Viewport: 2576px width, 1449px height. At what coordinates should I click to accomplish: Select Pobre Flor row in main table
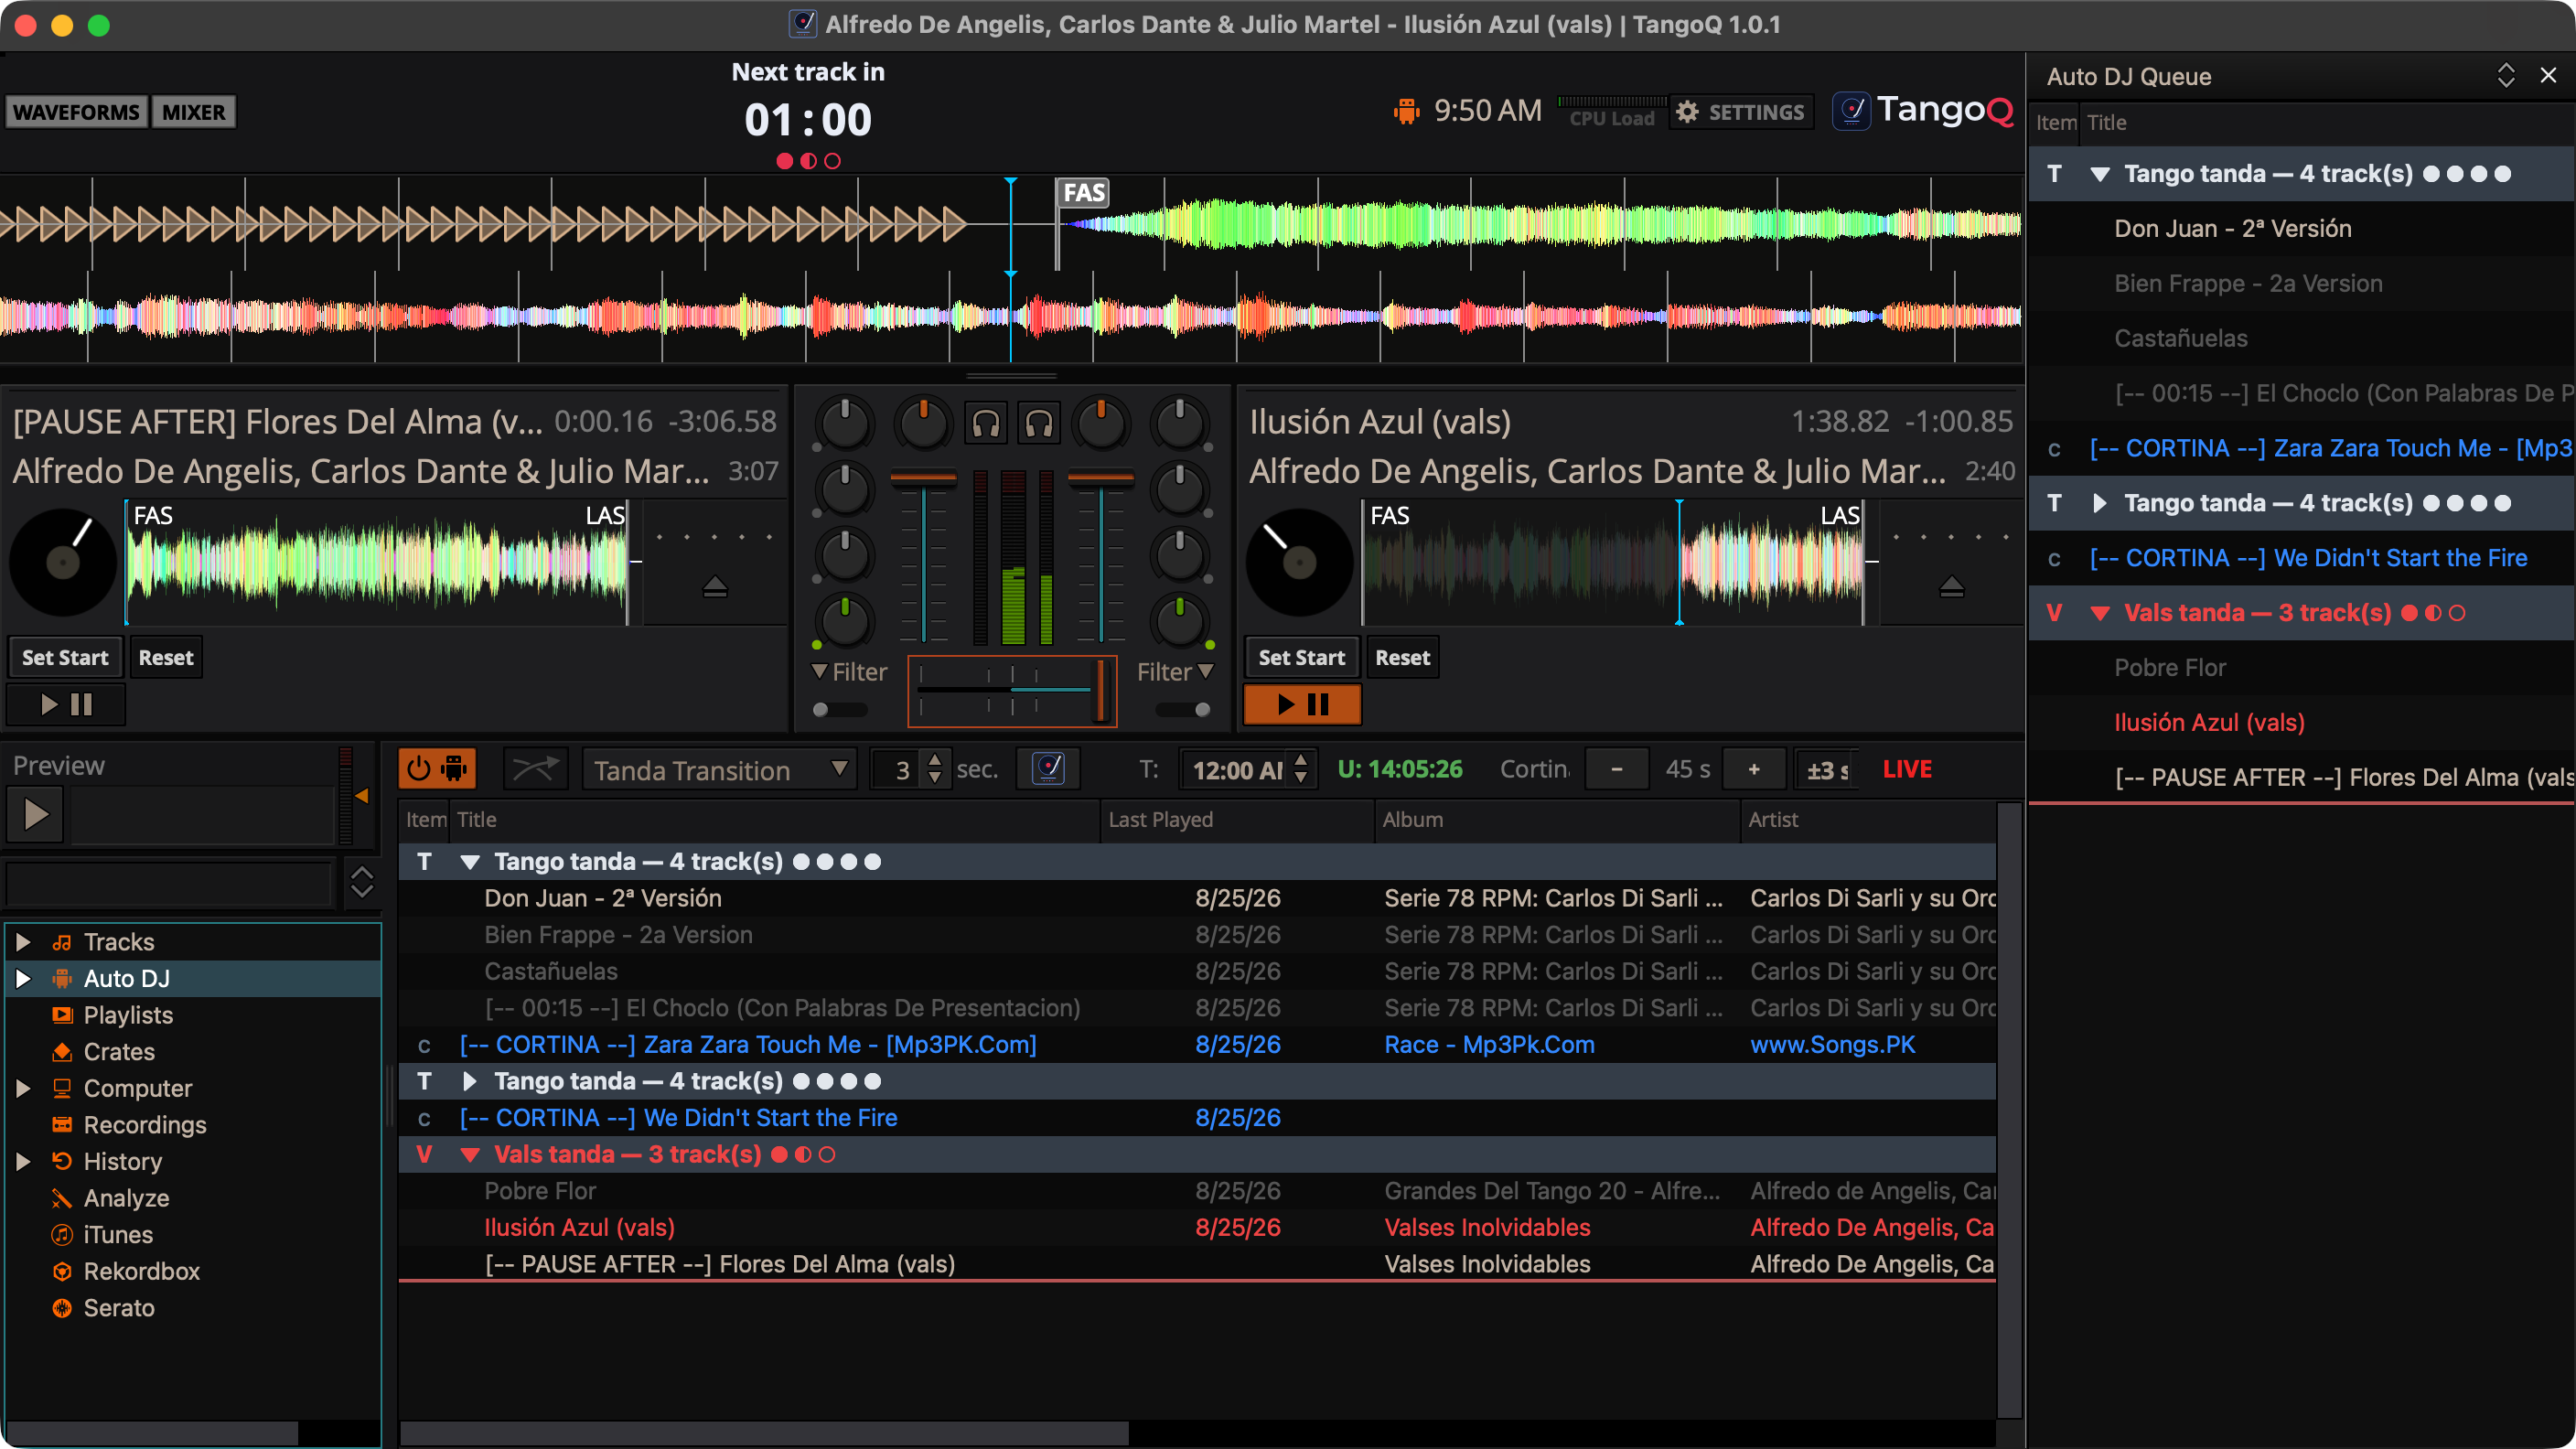(1197, 1190)
